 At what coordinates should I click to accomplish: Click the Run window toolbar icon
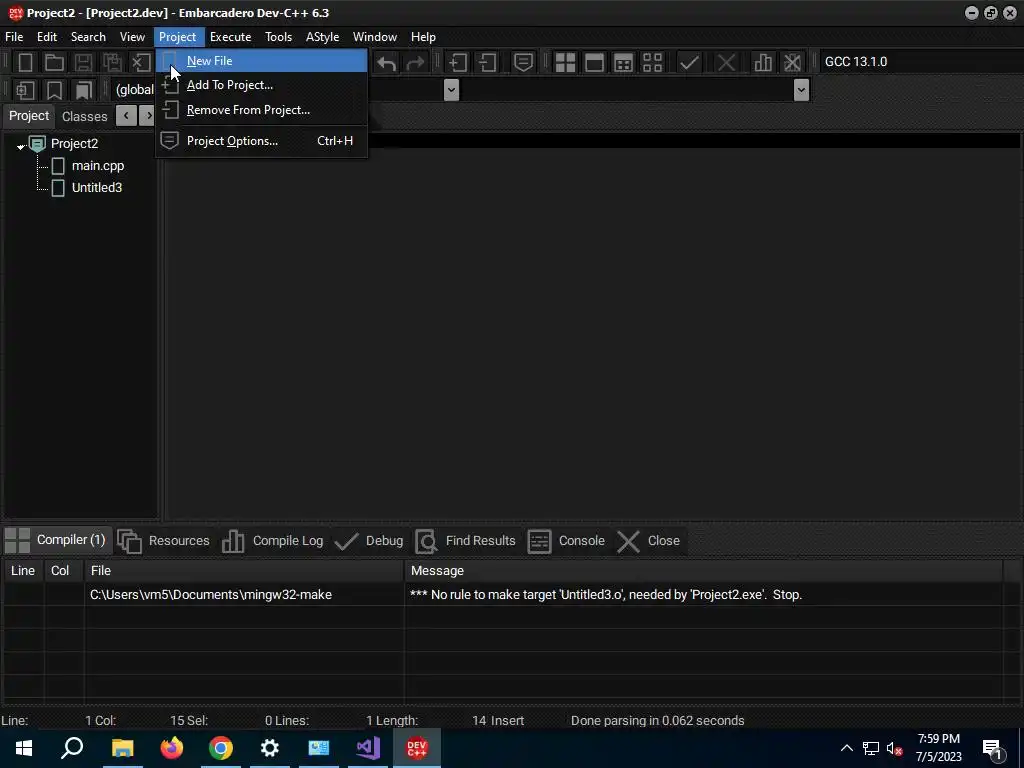(x=594, y=62)
